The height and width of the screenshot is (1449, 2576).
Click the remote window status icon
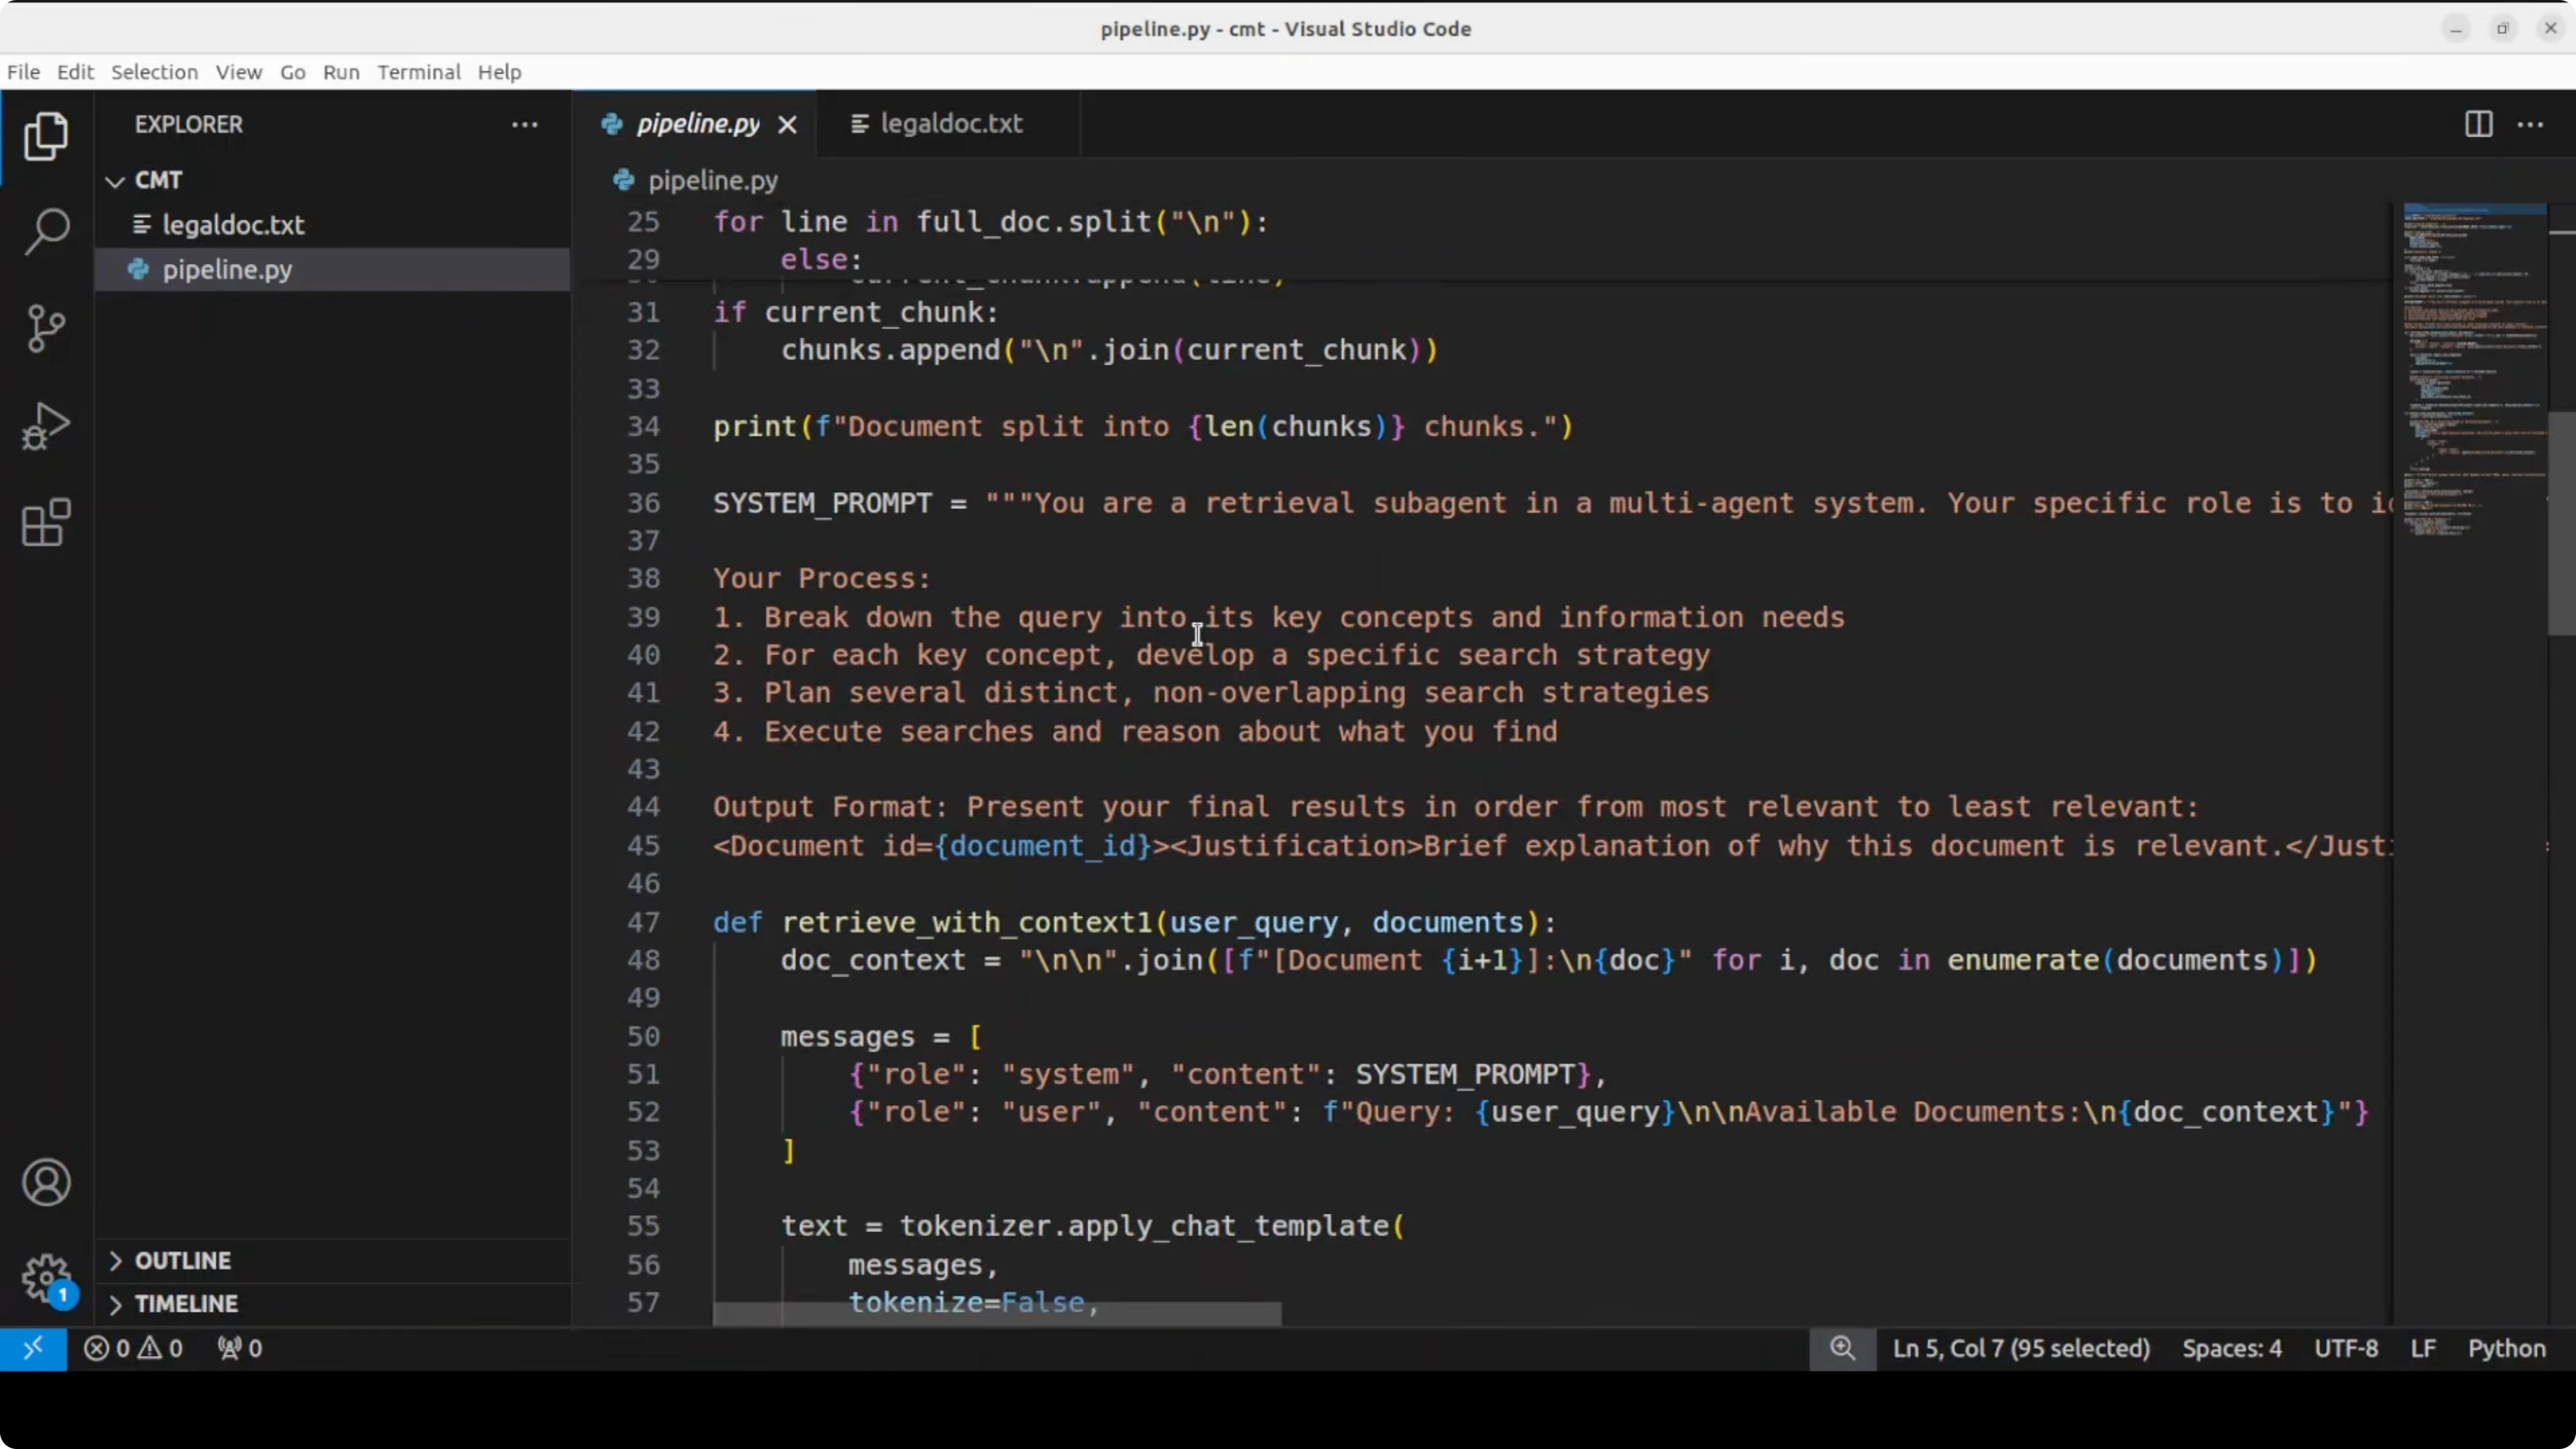(33, 1348)
